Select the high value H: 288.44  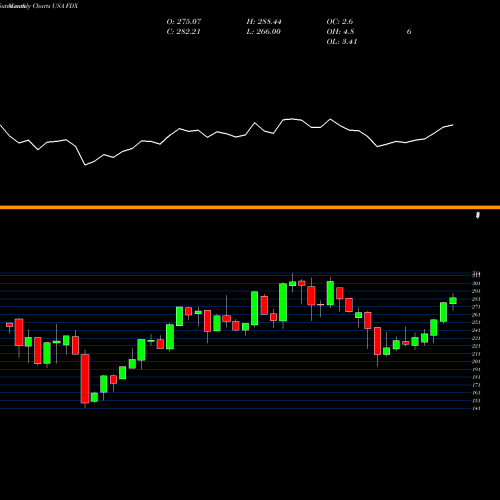pyautogui.click(x=264, y=22)
